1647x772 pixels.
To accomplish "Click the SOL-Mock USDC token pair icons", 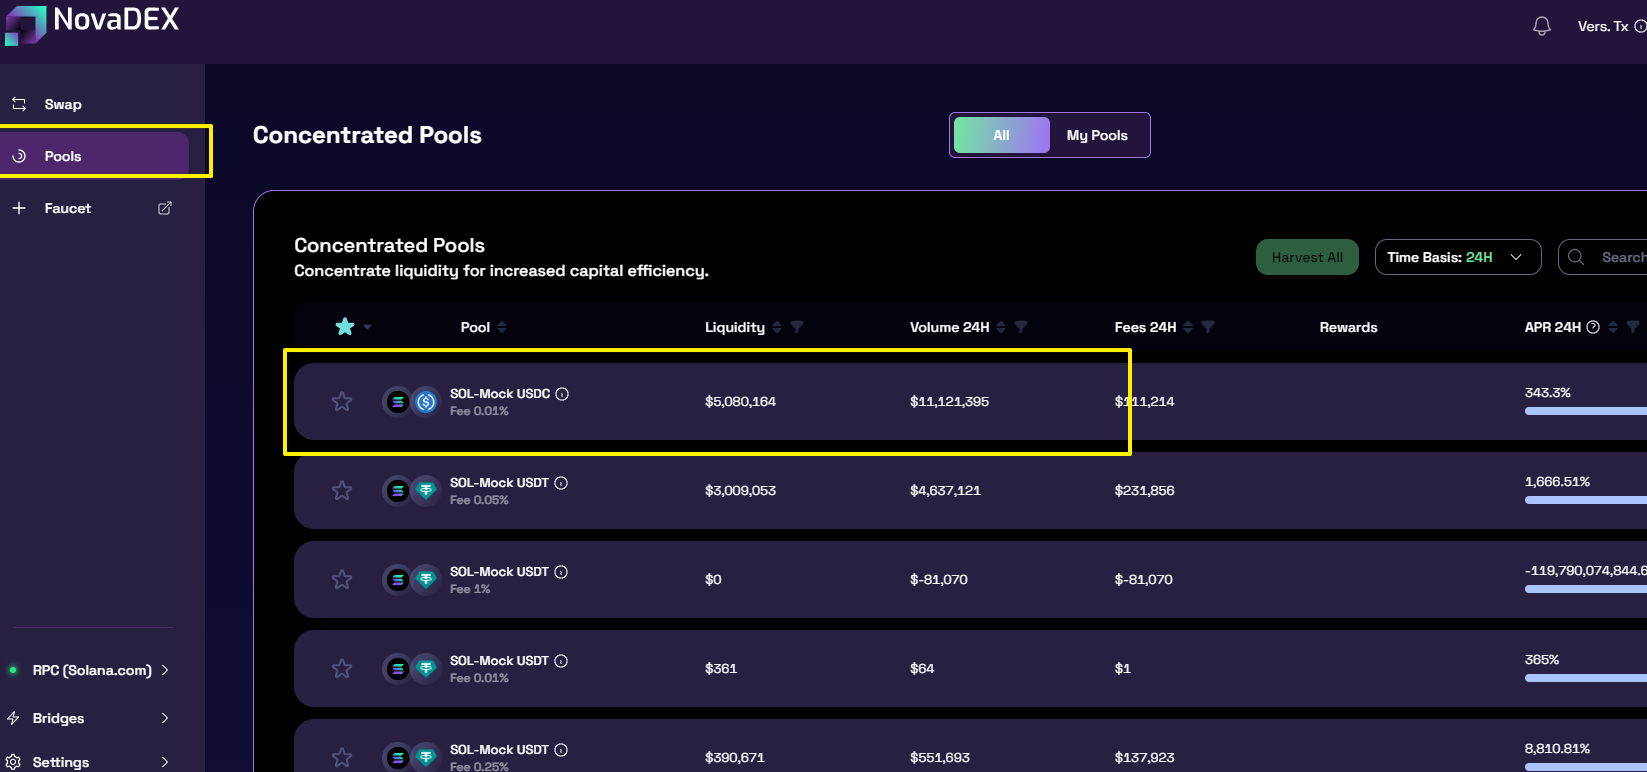I will tap(412, 402).
